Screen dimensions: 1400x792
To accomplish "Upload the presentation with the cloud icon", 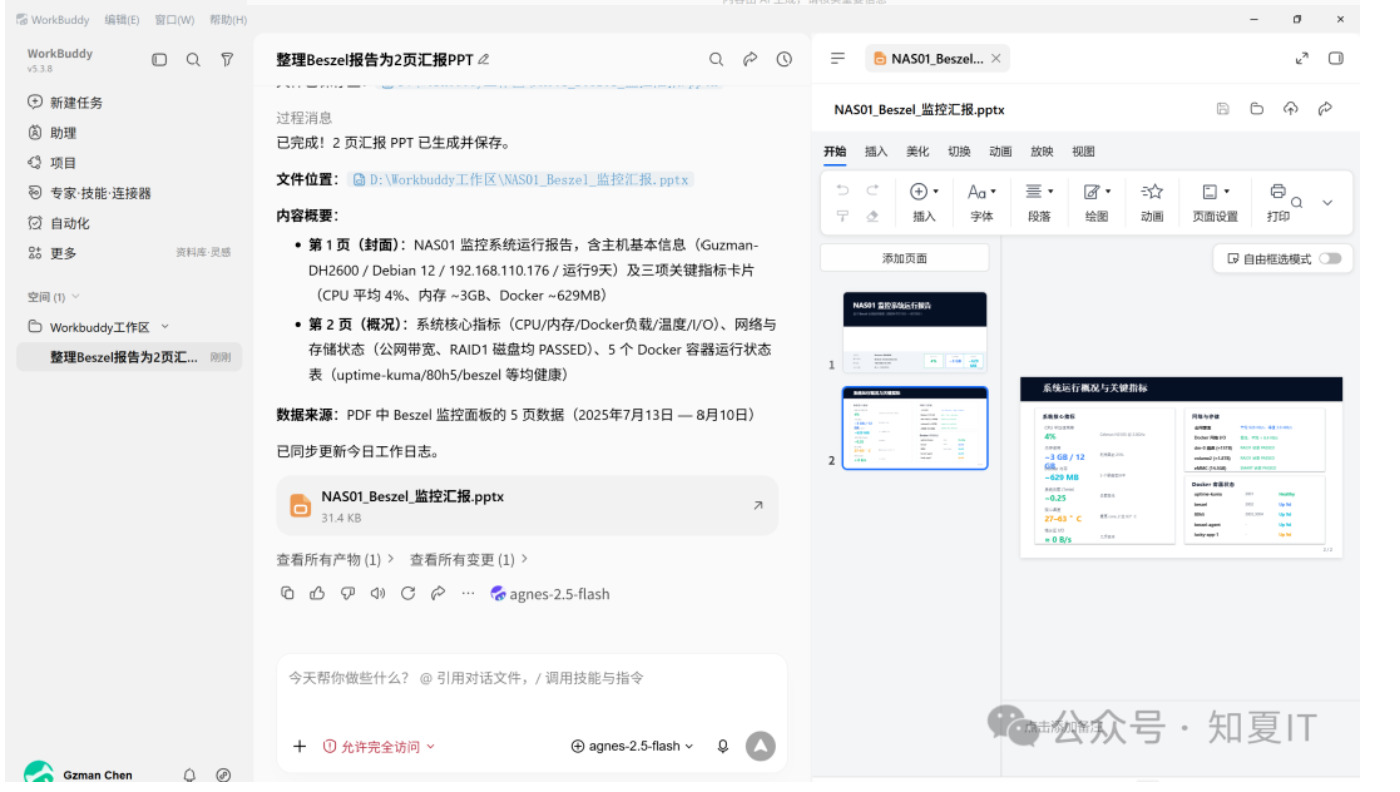I will tap(1291, 109).
